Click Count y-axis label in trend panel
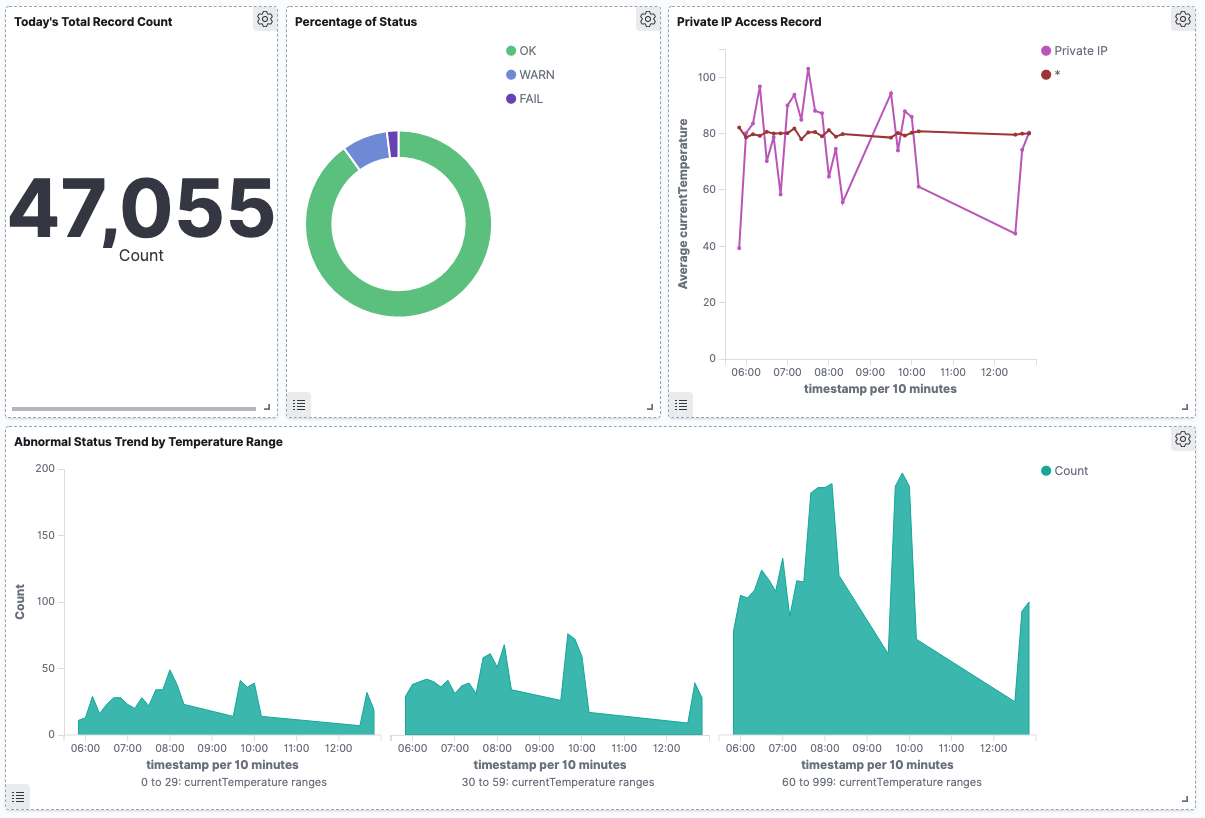The image size is (1205, 818). (x=20, y=601)
